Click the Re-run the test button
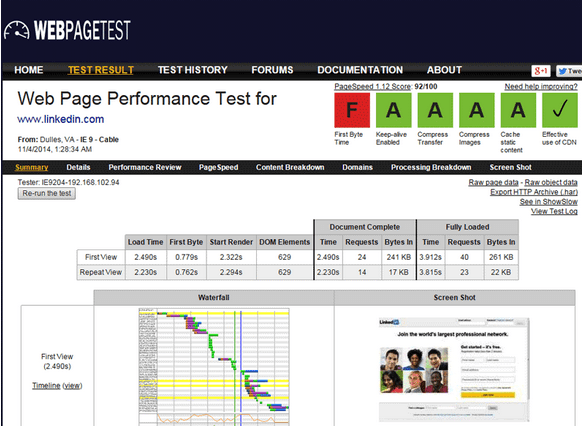Viewport: 582px width, 426px height. (47, 193)
